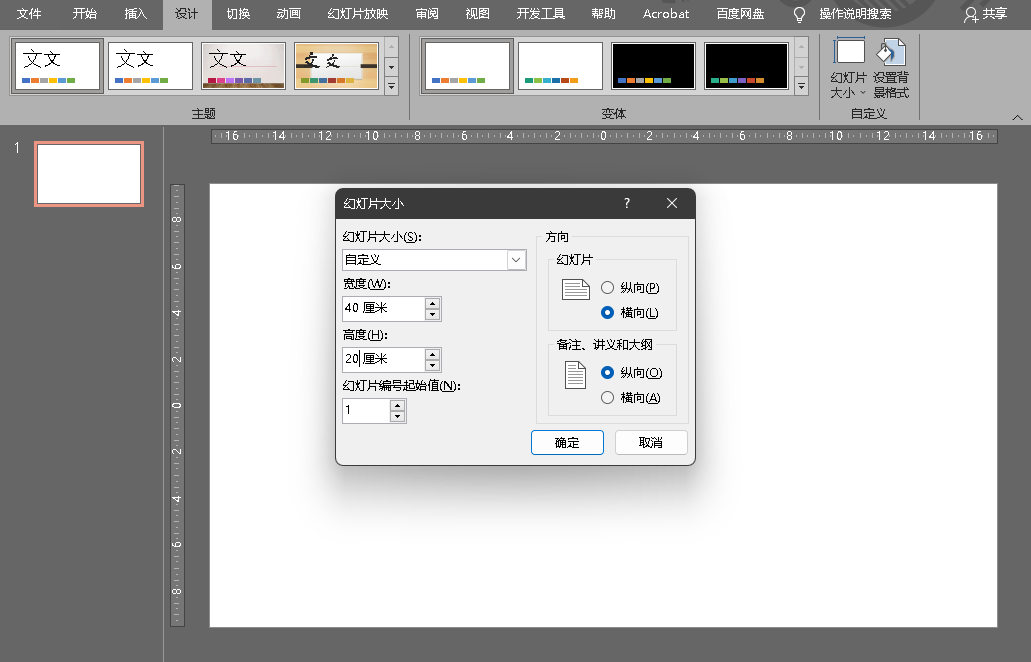Switch to the 动画 animations tab

[x=289, y=14]
